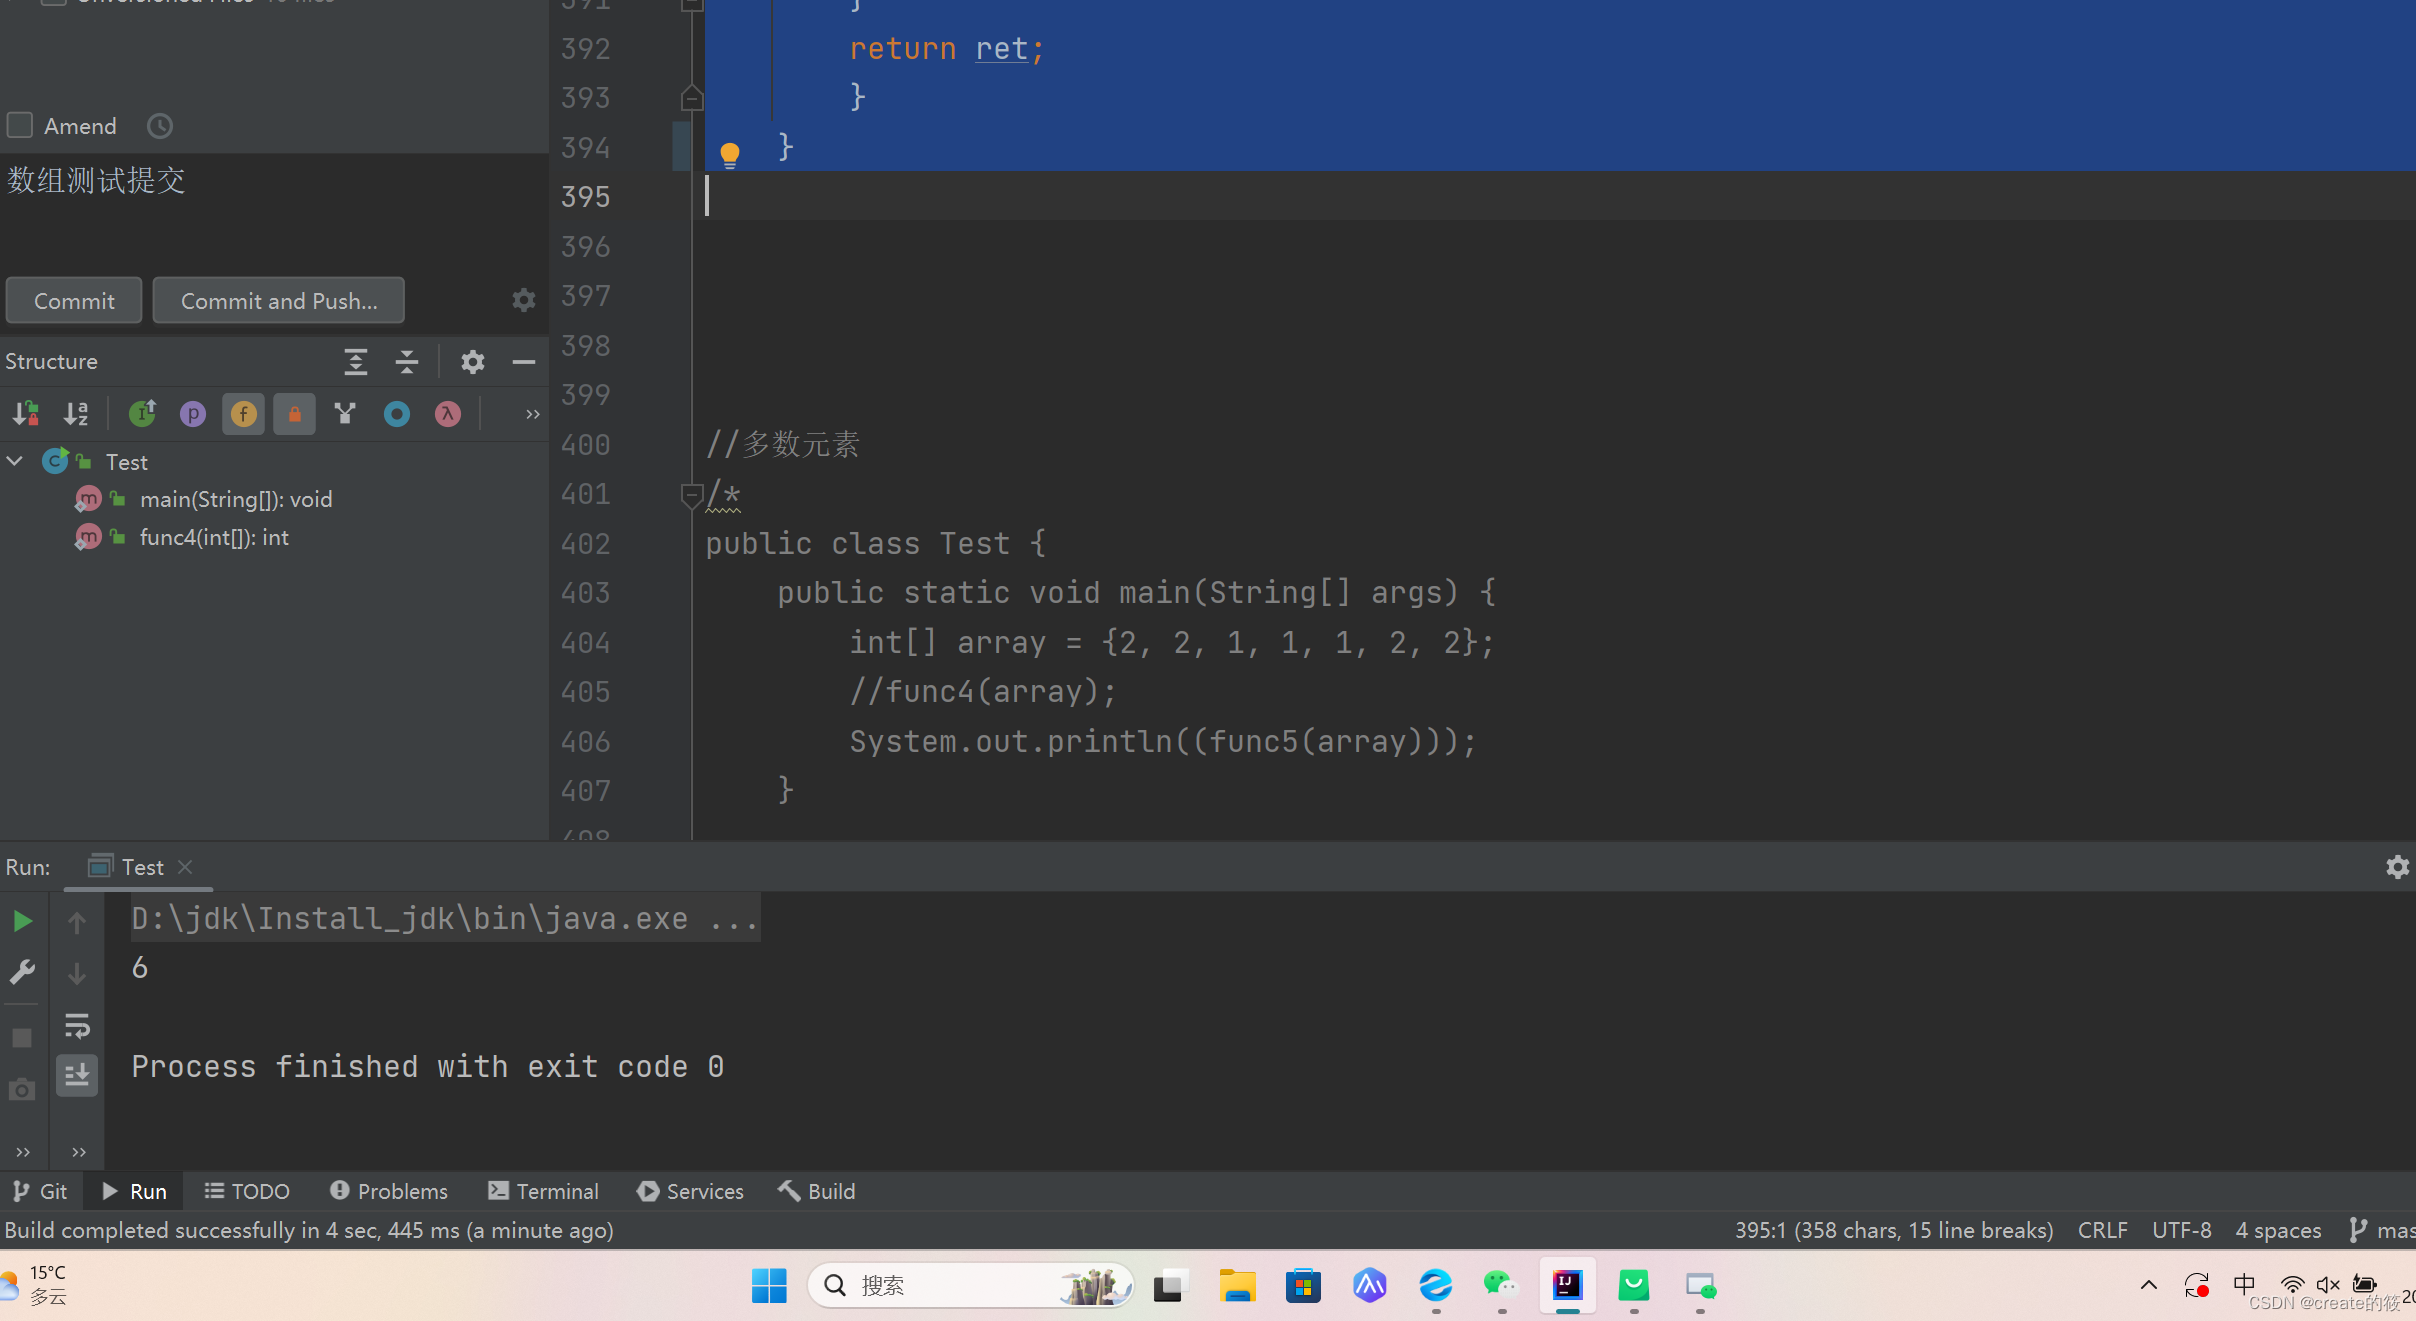Viewport: 2416px width, 1321px height.
Task: Click the yellow intention lightbulb icon
Action: (730, 153)
